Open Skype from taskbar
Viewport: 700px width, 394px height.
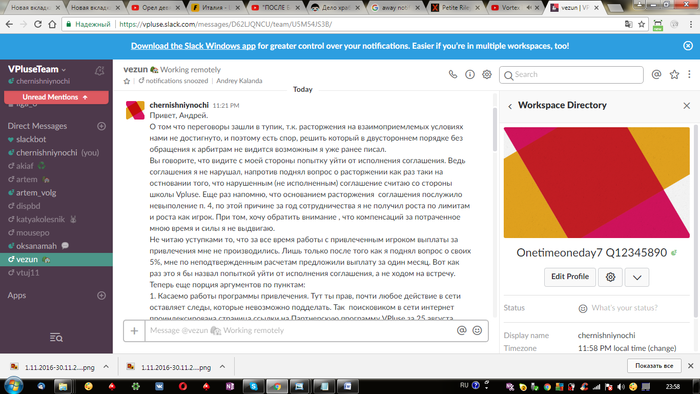point(253,386)
